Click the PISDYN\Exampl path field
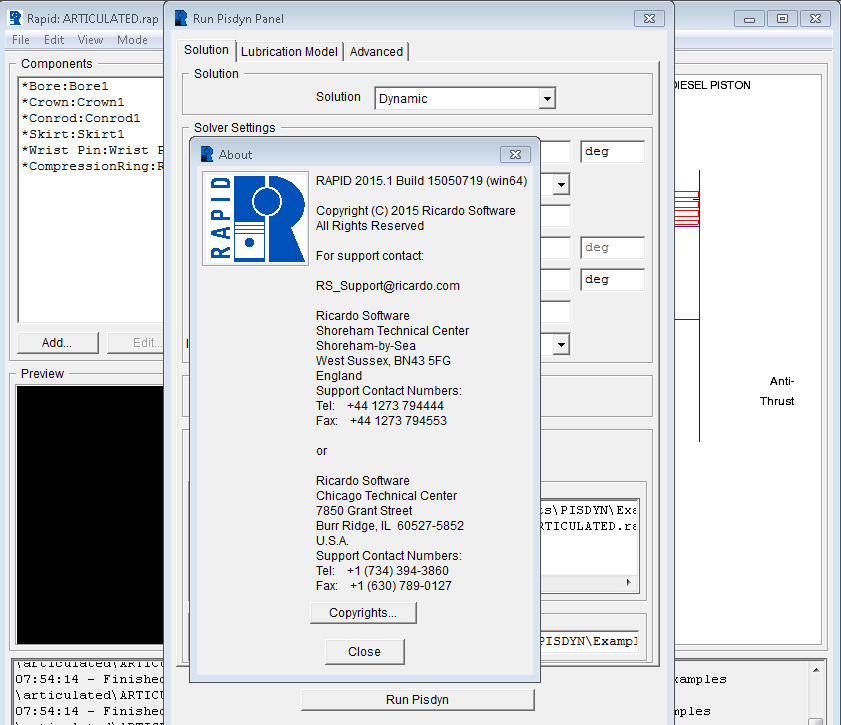The image size is (841, 725). click(x=589, y=641)
